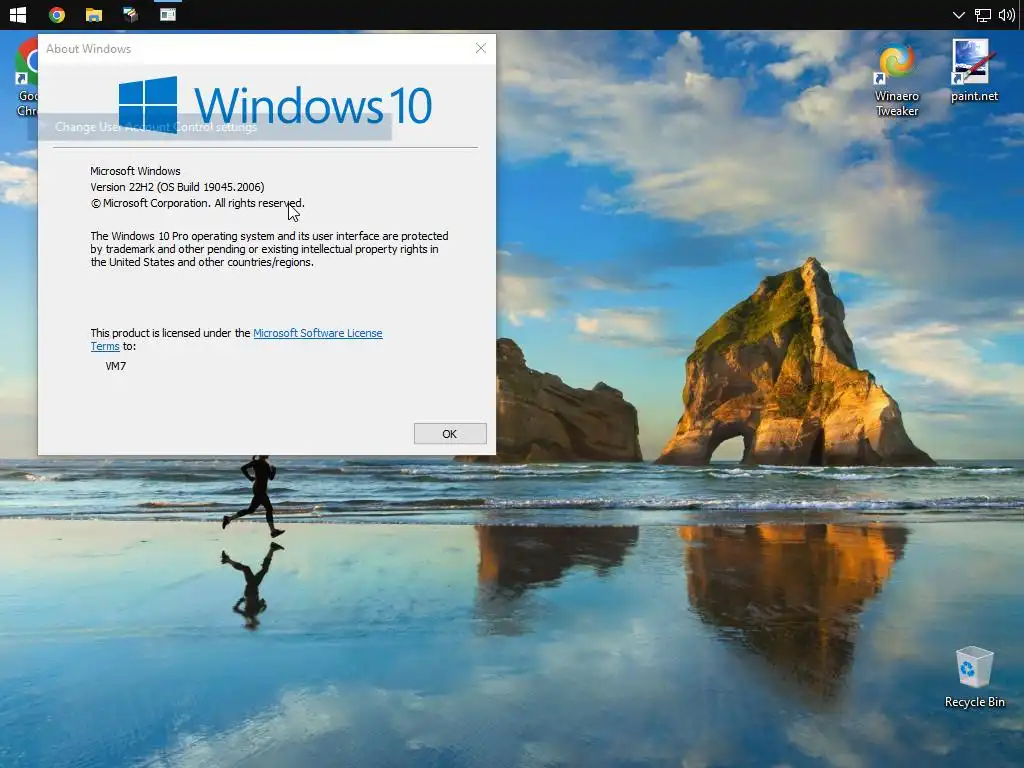Click the Windows 10 logo banner

275,104
